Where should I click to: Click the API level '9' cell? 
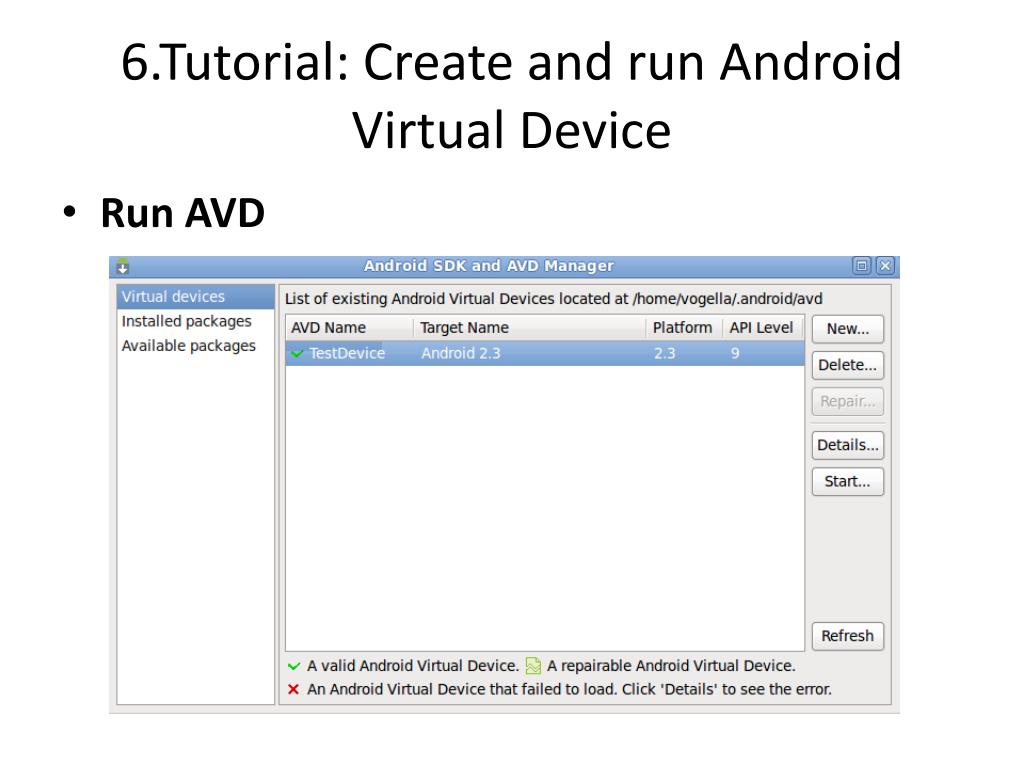pyautogui.click(x=735, y=353)
